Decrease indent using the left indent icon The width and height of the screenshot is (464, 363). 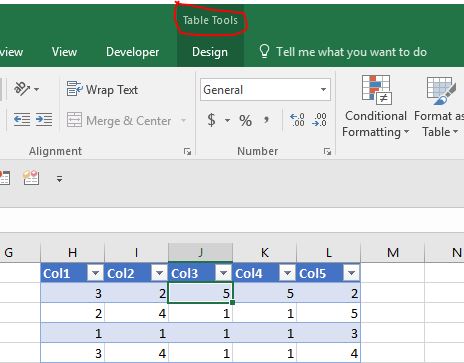point(22,119)
